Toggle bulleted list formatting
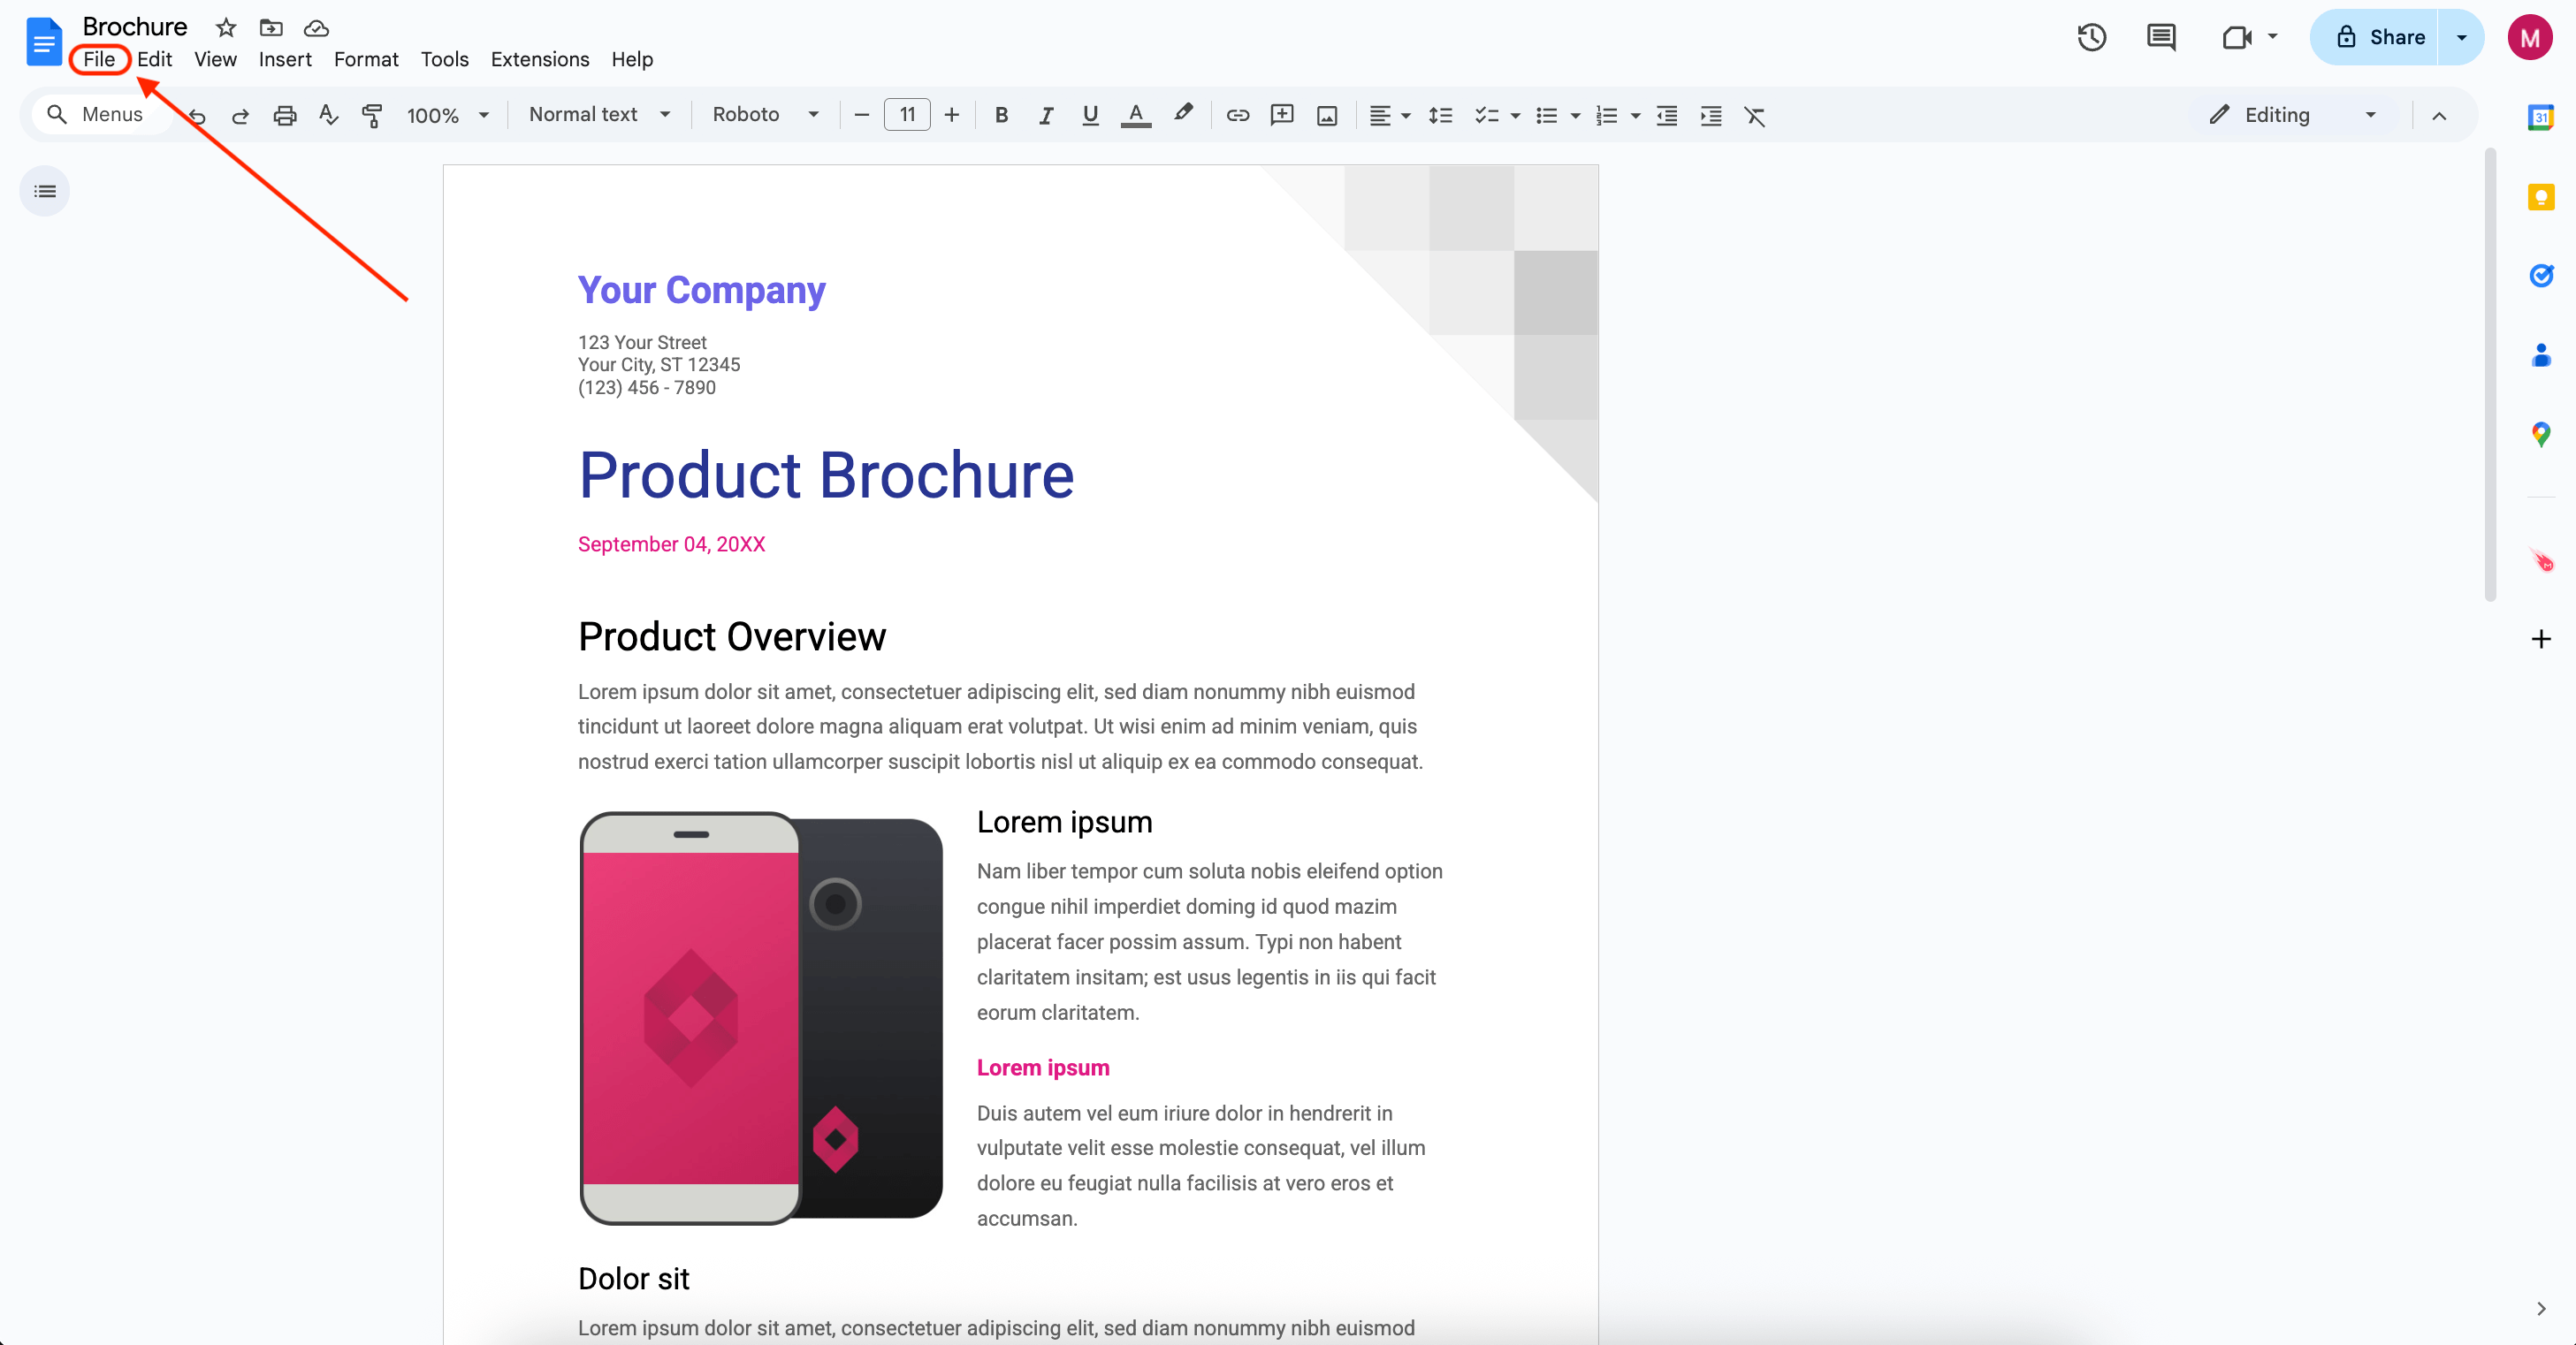Image resolution: width=2576 pixels, height=1345 pixels. 1546,116
